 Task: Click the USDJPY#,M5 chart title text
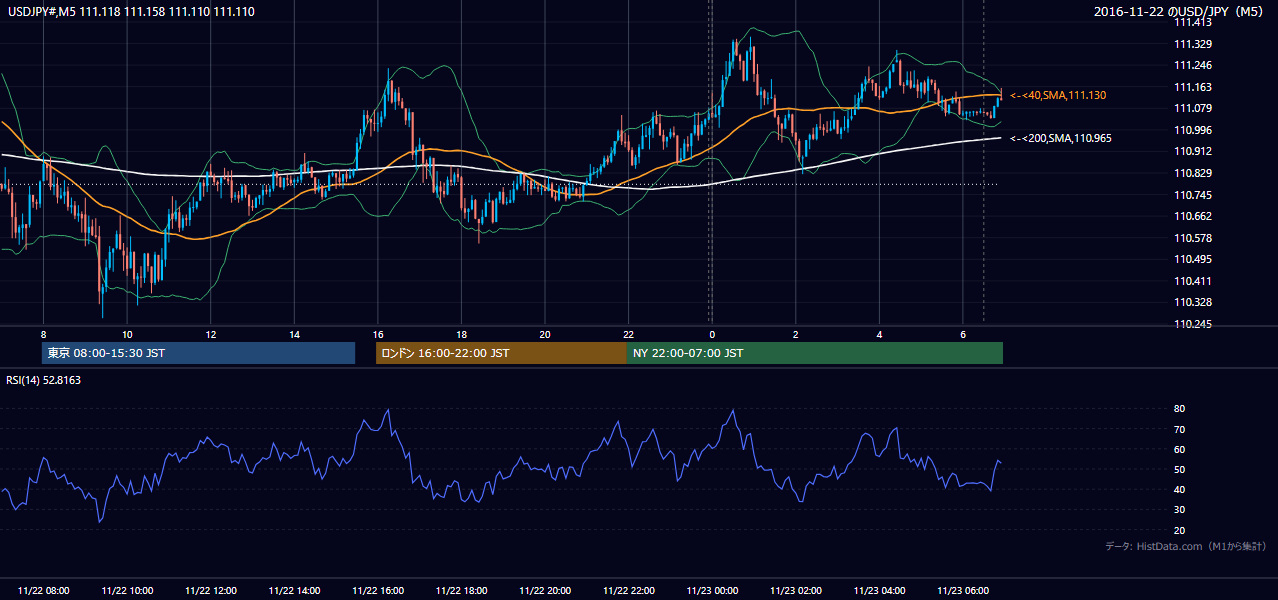click(x=131, y=10)
